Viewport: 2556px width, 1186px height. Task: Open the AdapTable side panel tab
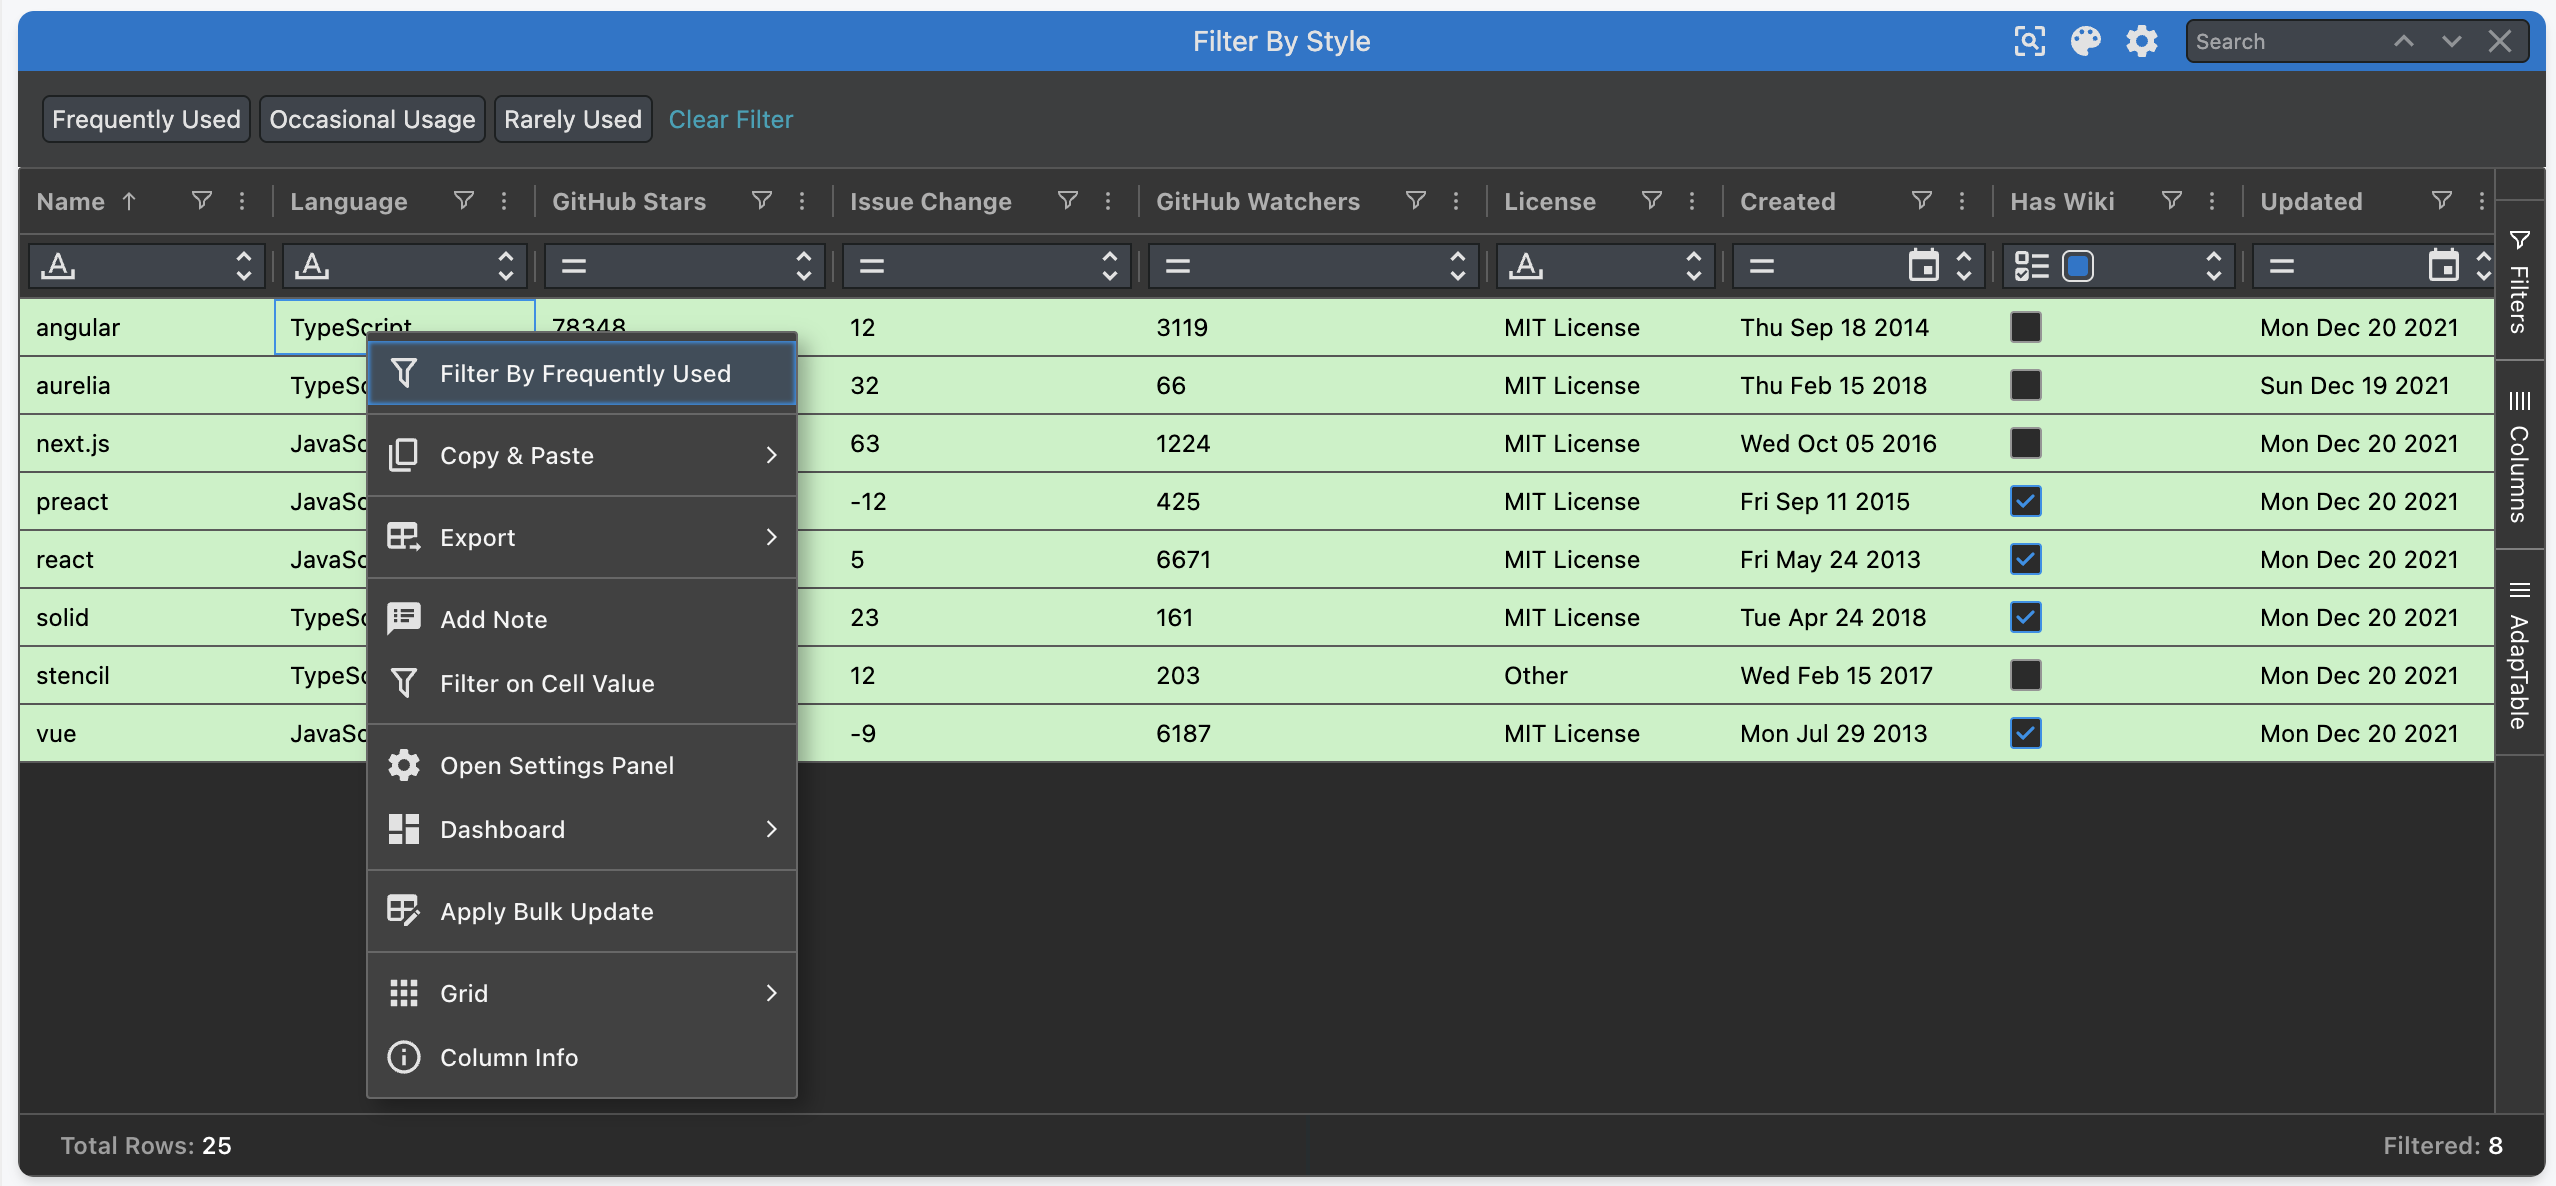pos(2519,654)
